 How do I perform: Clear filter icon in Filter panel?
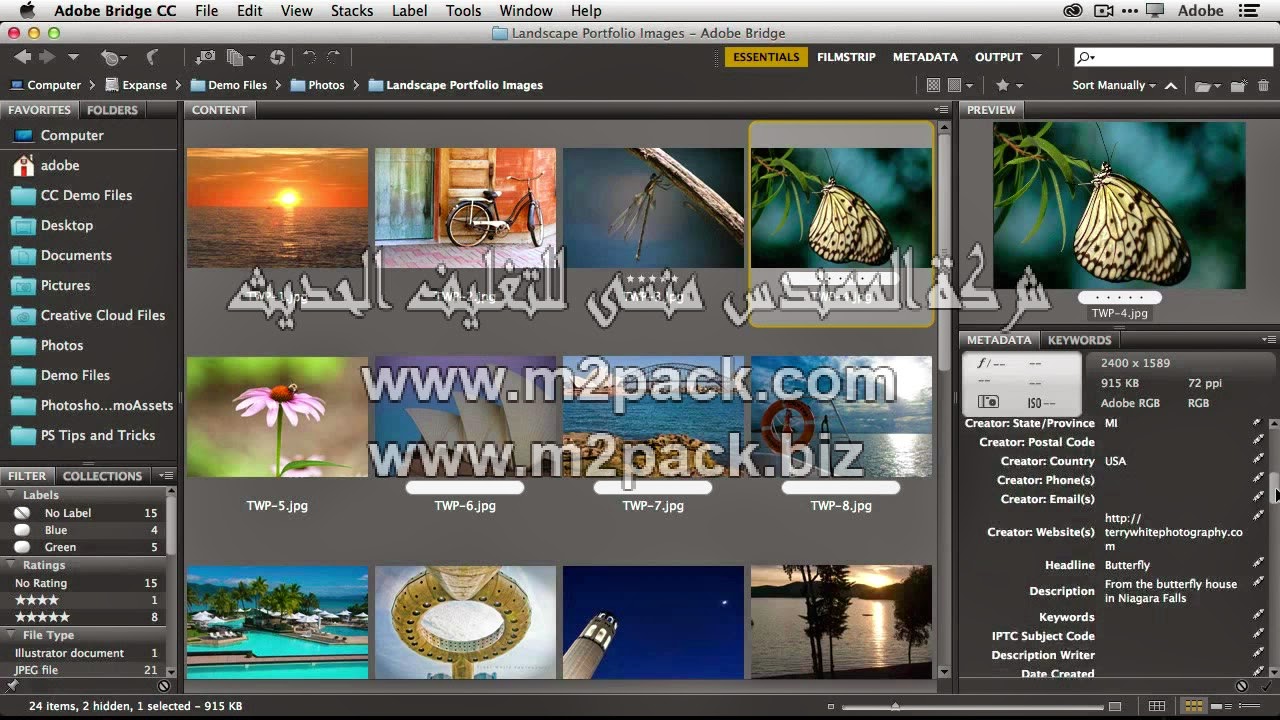click(x=164, y=686)
